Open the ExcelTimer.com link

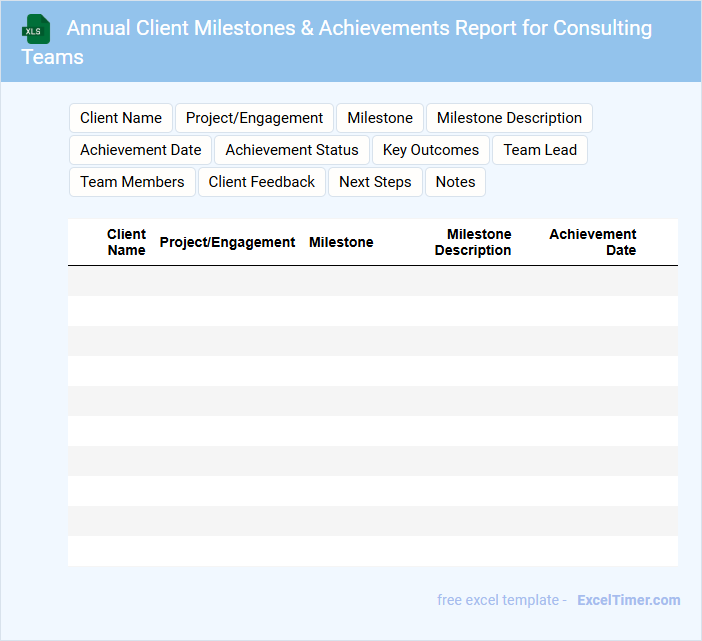point(628,600)
